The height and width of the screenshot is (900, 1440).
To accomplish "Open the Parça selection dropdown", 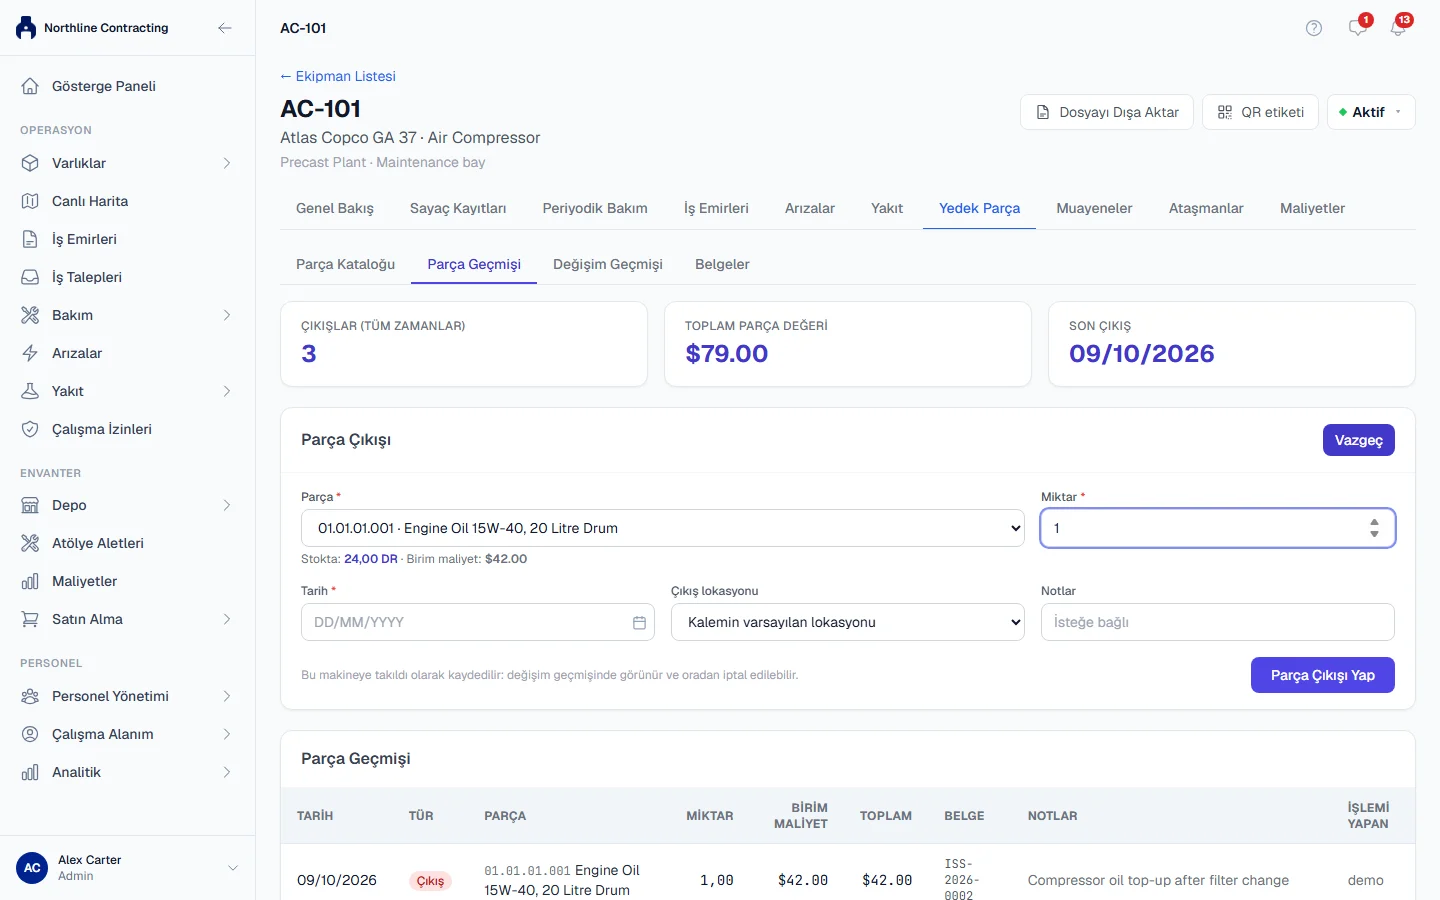I will coord(662,528).
